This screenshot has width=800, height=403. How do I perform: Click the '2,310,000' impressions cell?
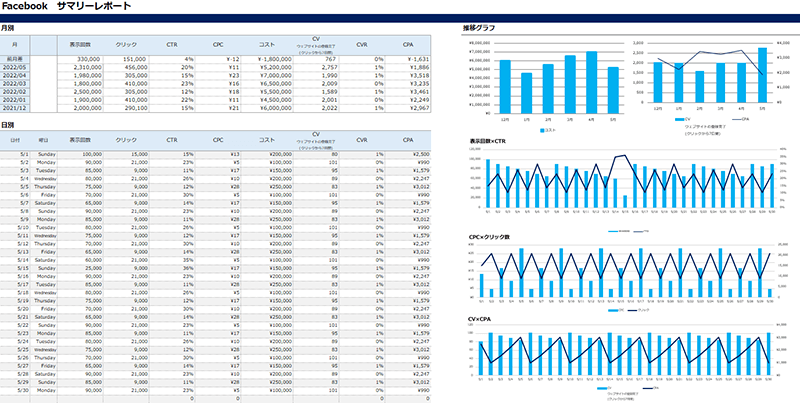tap(80, 67)
